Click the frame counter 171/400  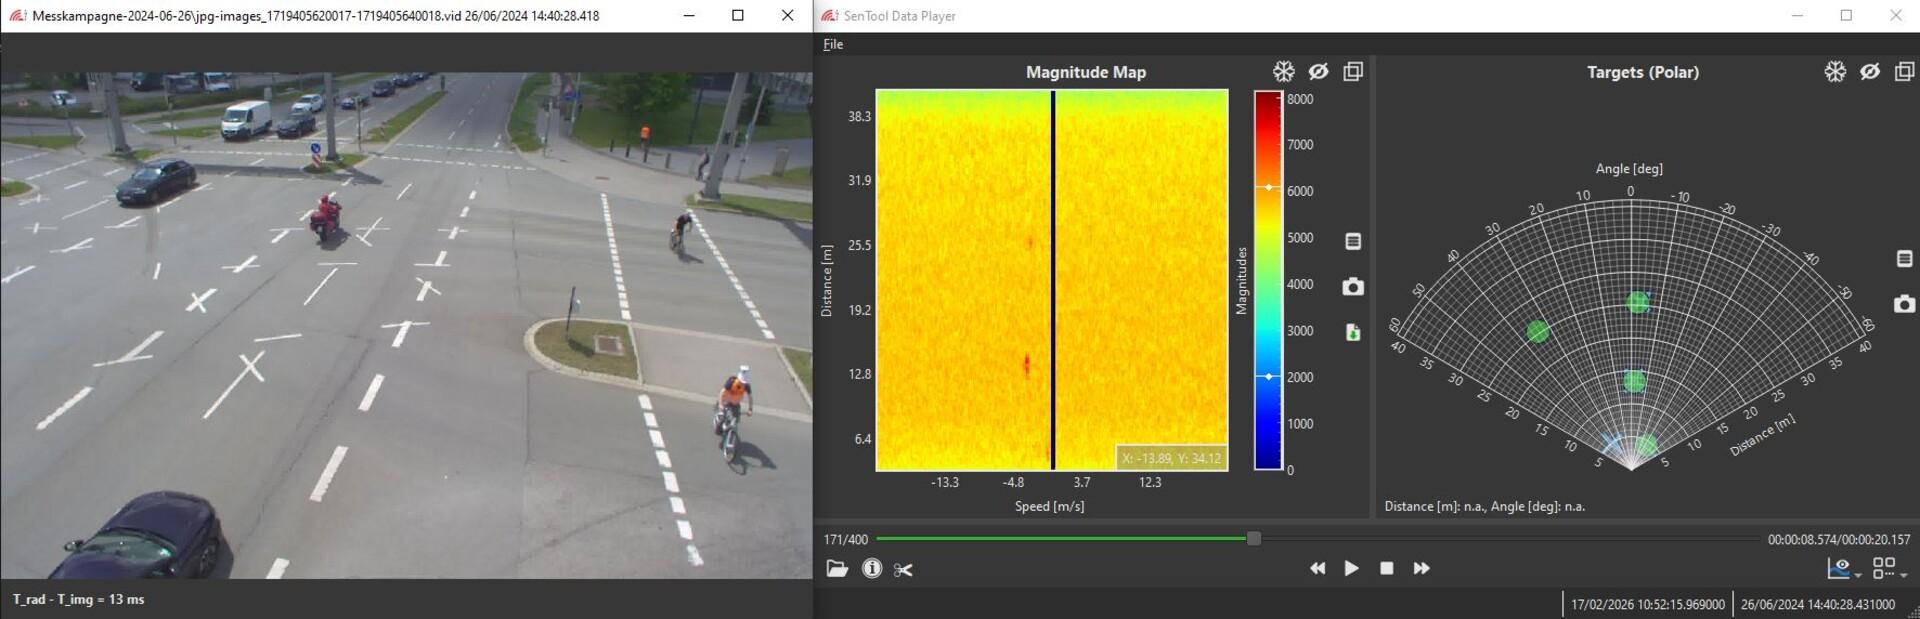coord(845,540)
